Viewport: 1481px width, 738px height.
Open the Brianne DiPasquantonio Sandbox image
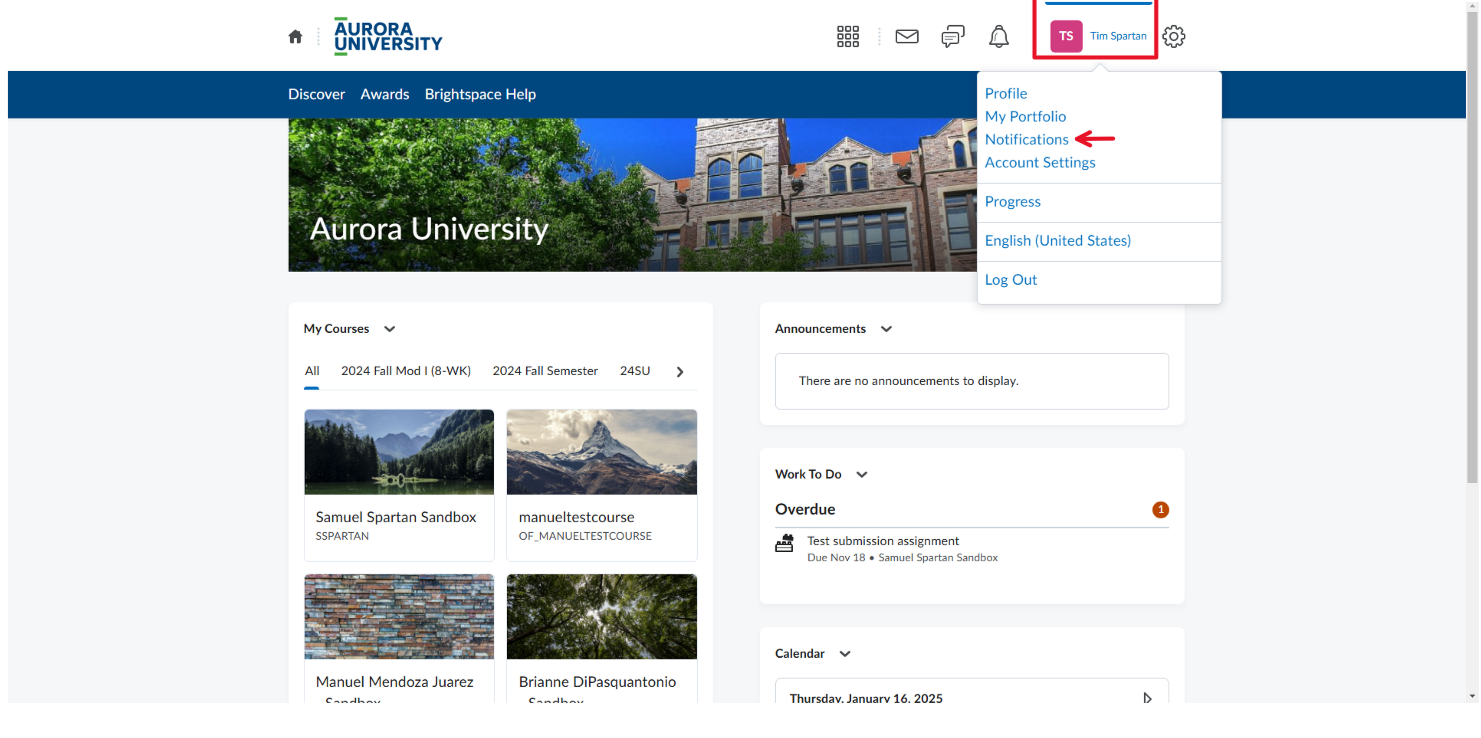[602, 616]
